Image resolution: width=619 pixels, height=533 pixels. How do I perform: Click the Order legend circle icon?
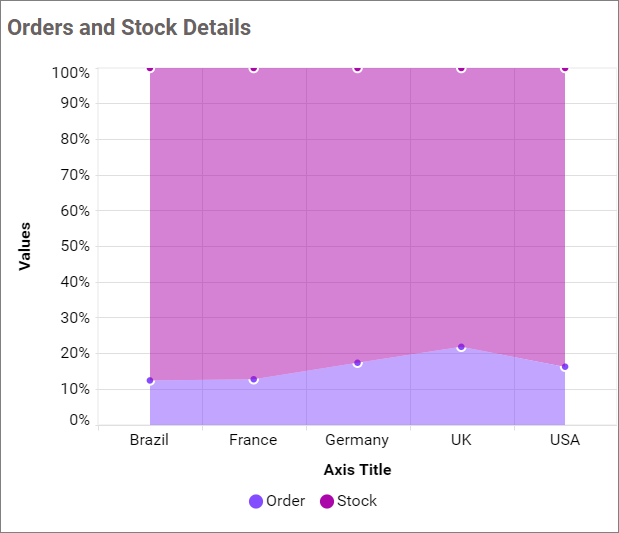[256, 501]
